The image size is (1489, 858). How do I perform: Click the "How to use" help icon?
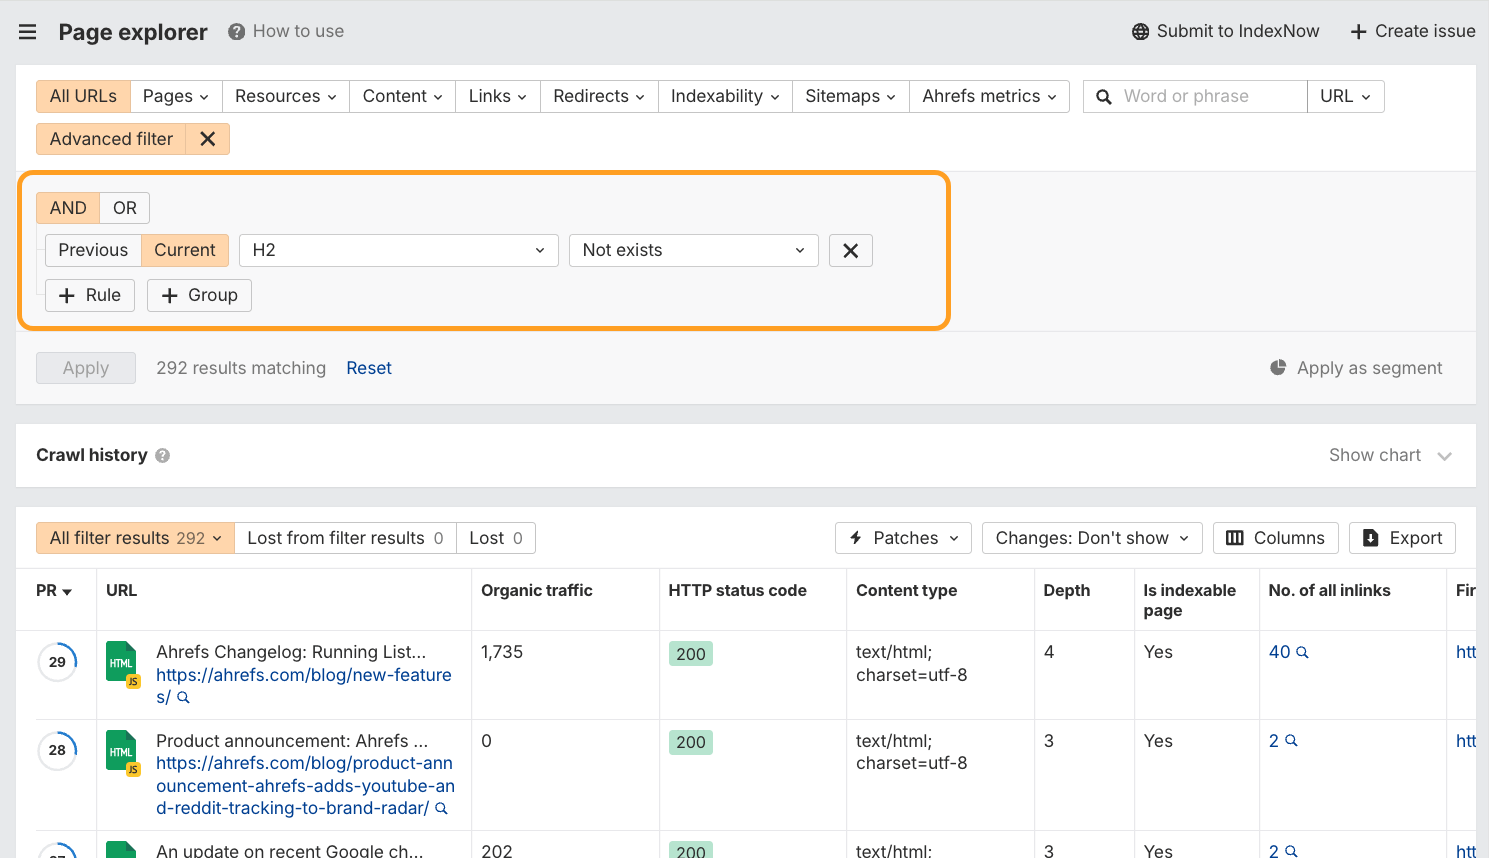click(x=235, y=31)
